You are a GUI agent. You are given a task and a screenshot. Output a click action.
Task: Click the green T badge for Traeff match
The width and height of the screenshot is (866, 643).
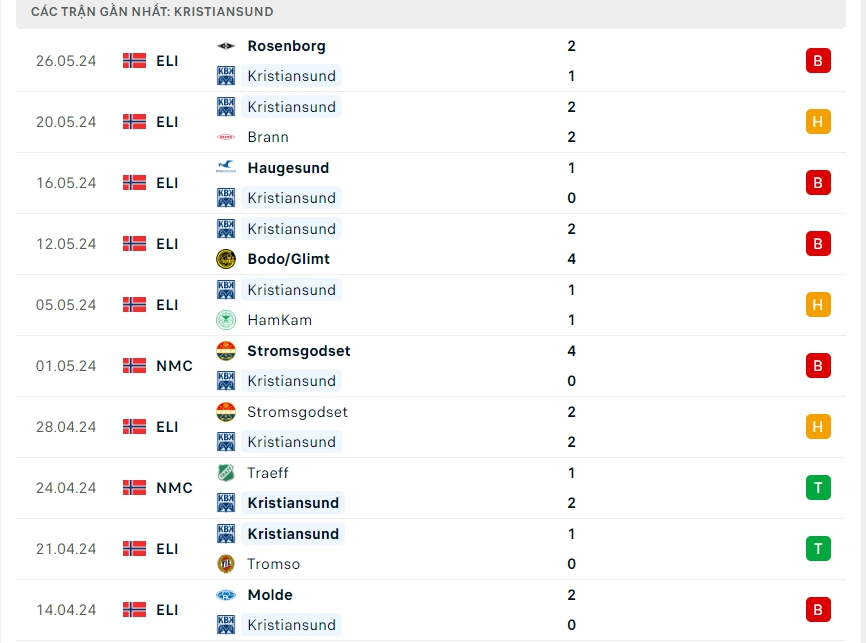point(818,488)
